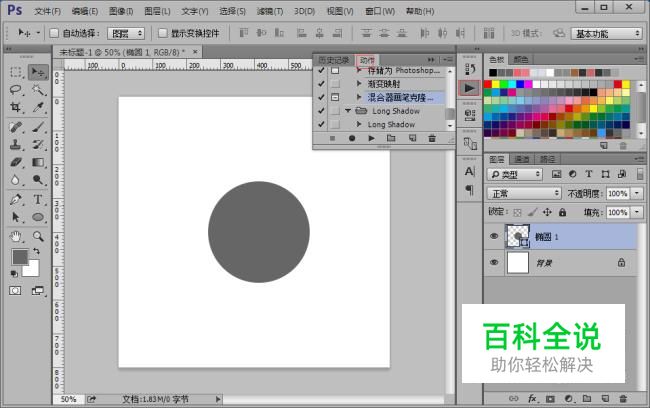Select the Rectangular Marquee tool
Viewport: 650px width, 408px height.
[17, 72]
